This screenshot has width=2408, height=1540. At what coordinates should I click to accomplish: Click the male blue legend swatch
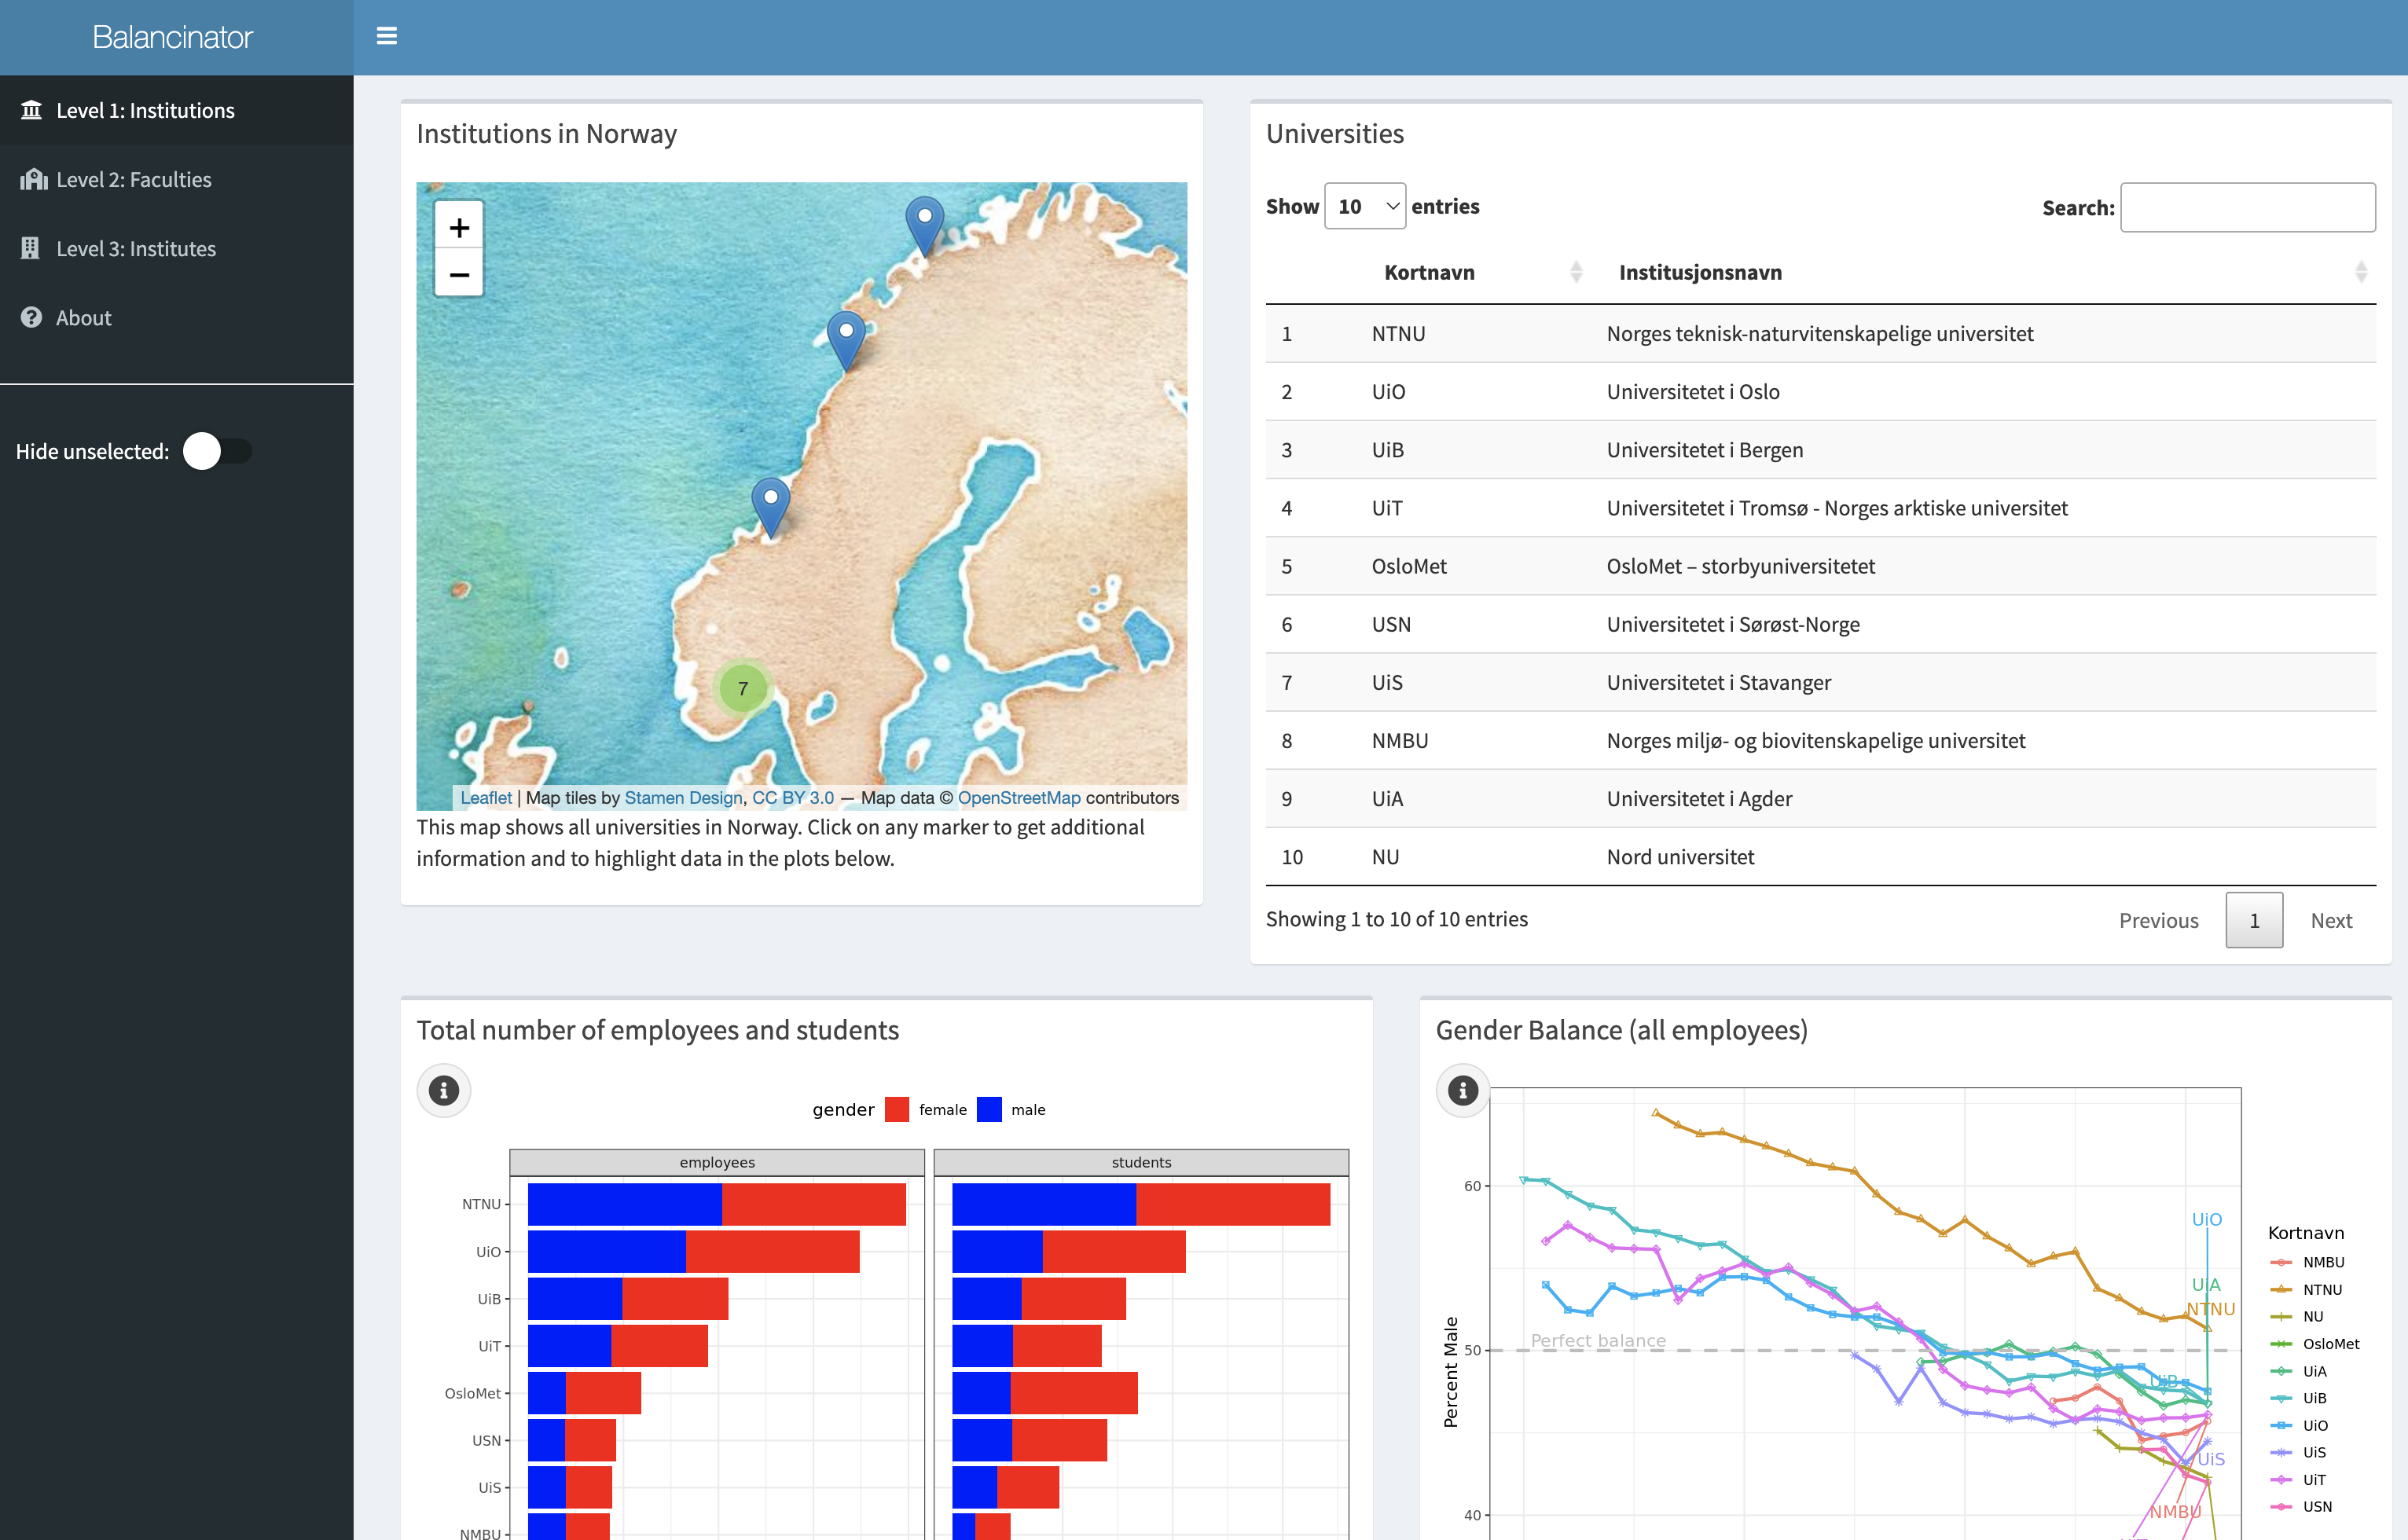(989, 1109)
